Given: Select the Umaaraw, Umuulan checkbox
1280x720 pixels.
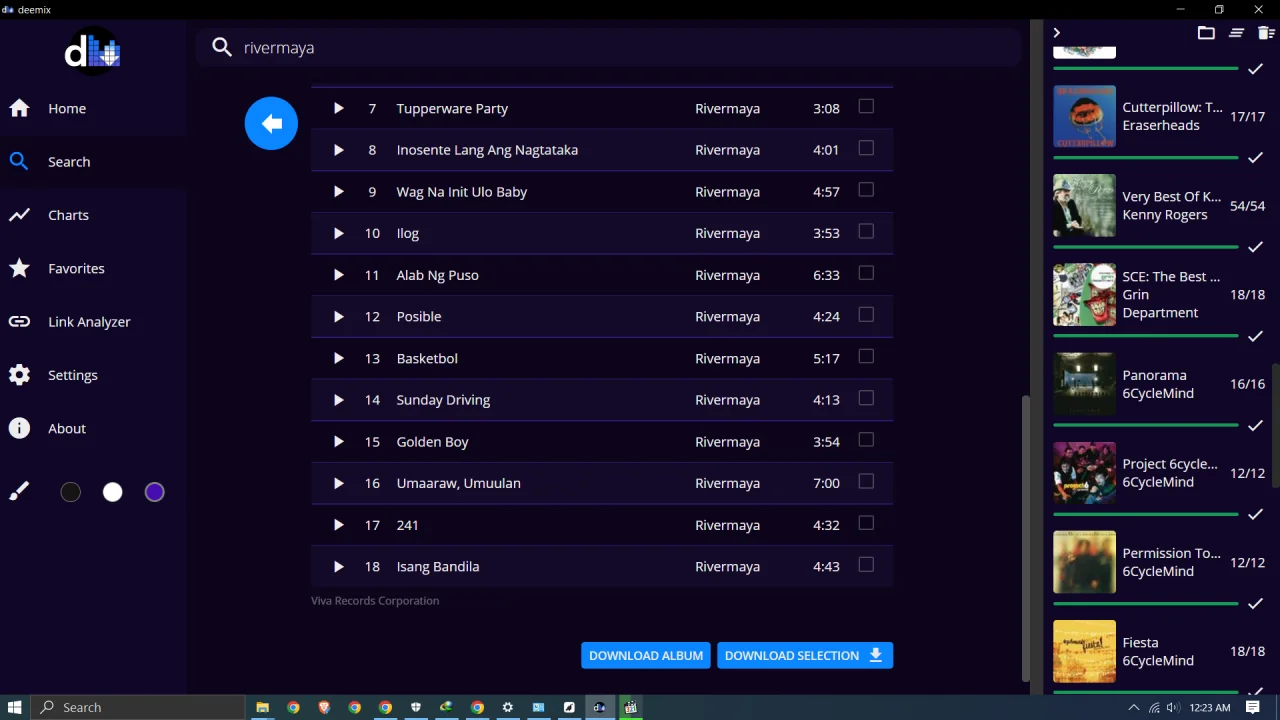Looking at the screenshot, I should [866, 481].
